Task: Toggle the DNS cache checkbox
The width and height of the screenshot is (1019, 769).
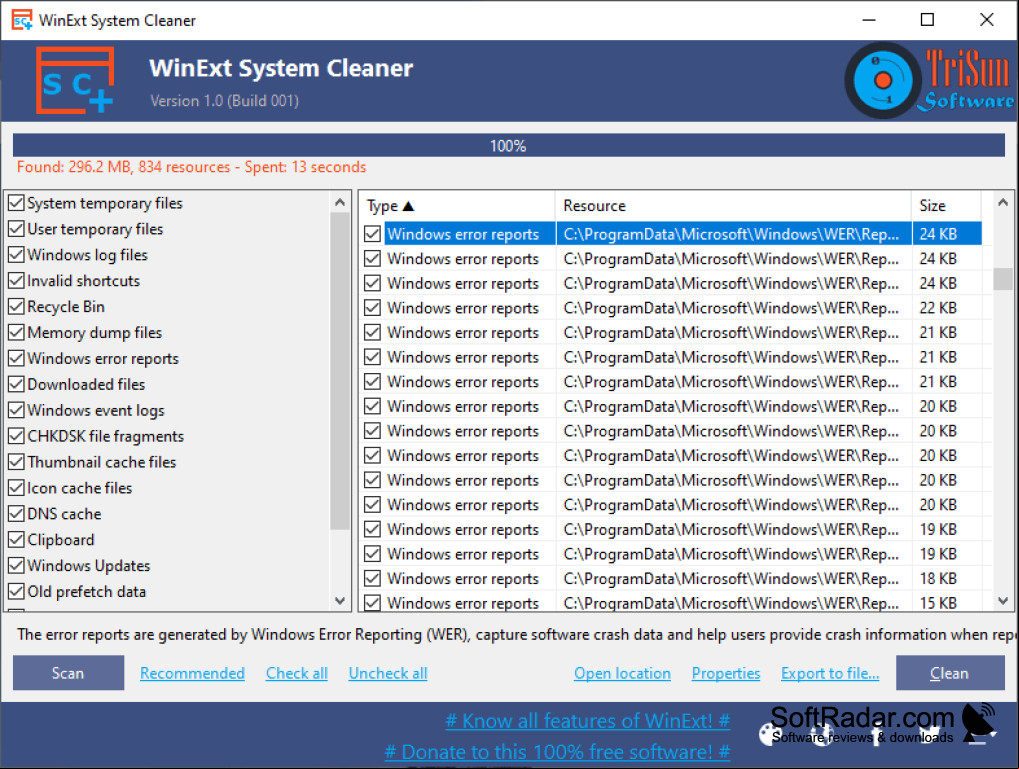Action: (16, 514)
